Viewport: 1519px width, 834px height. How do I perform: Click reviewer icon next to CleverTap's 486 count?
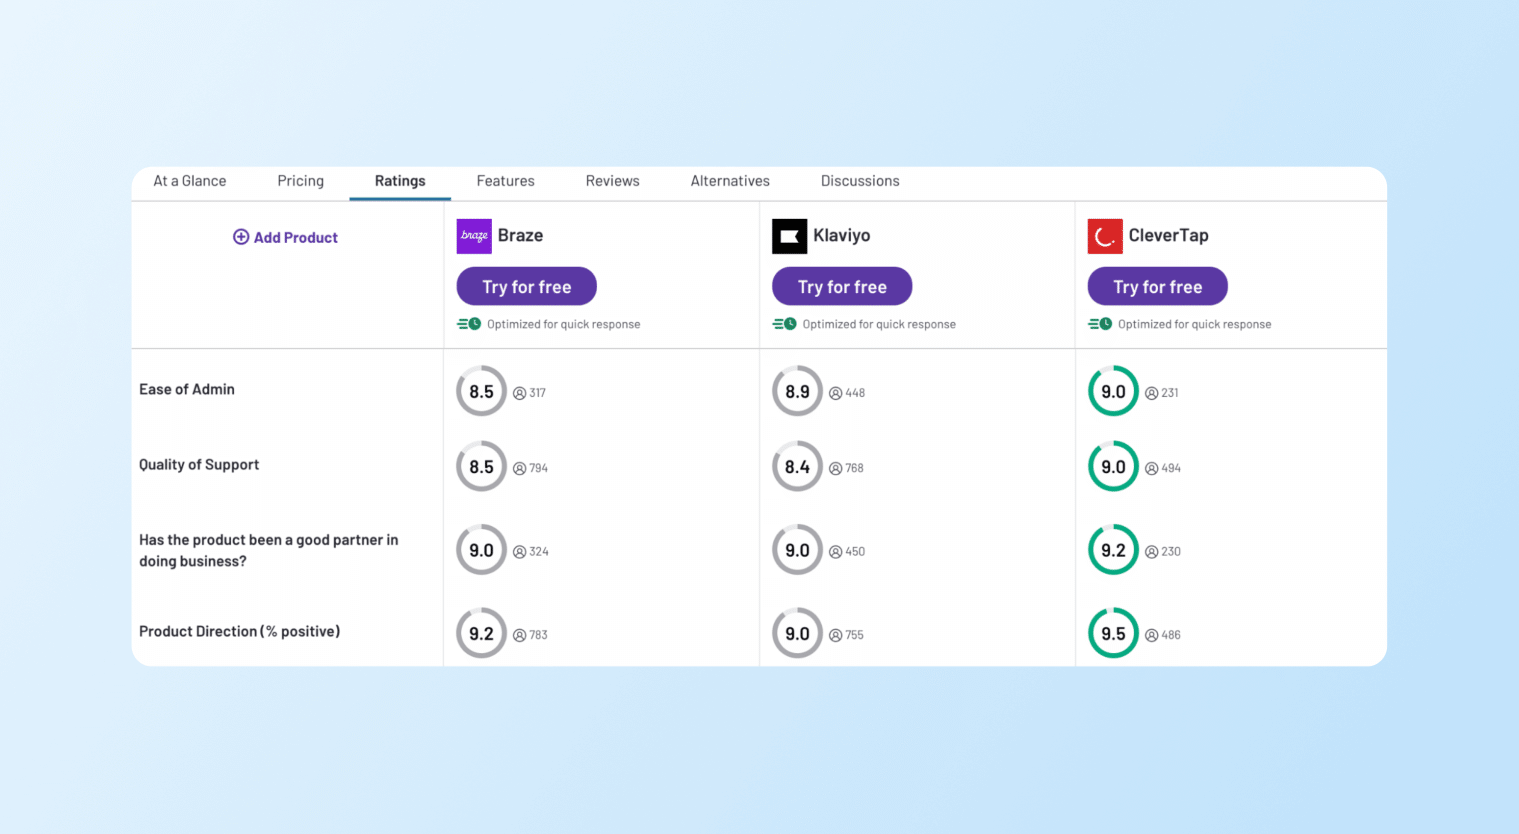click(1151, 635)
